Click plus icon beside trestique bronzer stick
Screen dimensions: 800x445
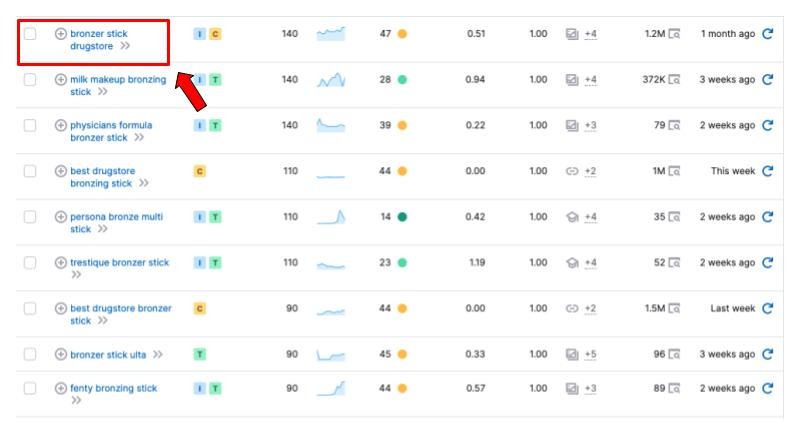pyautogui.click(x=61, y=263)
